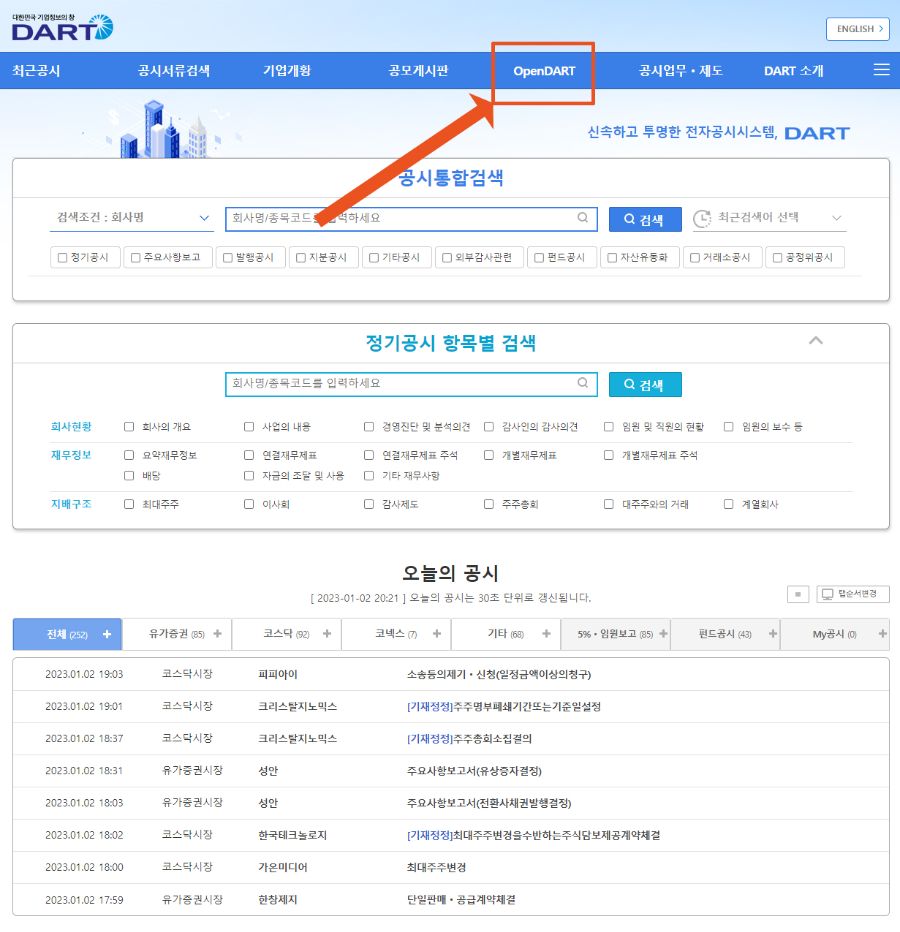The image size is (900, 932).
Task: Click magnifier icon in 공시통합검색 input
Action: coord(583,218)
